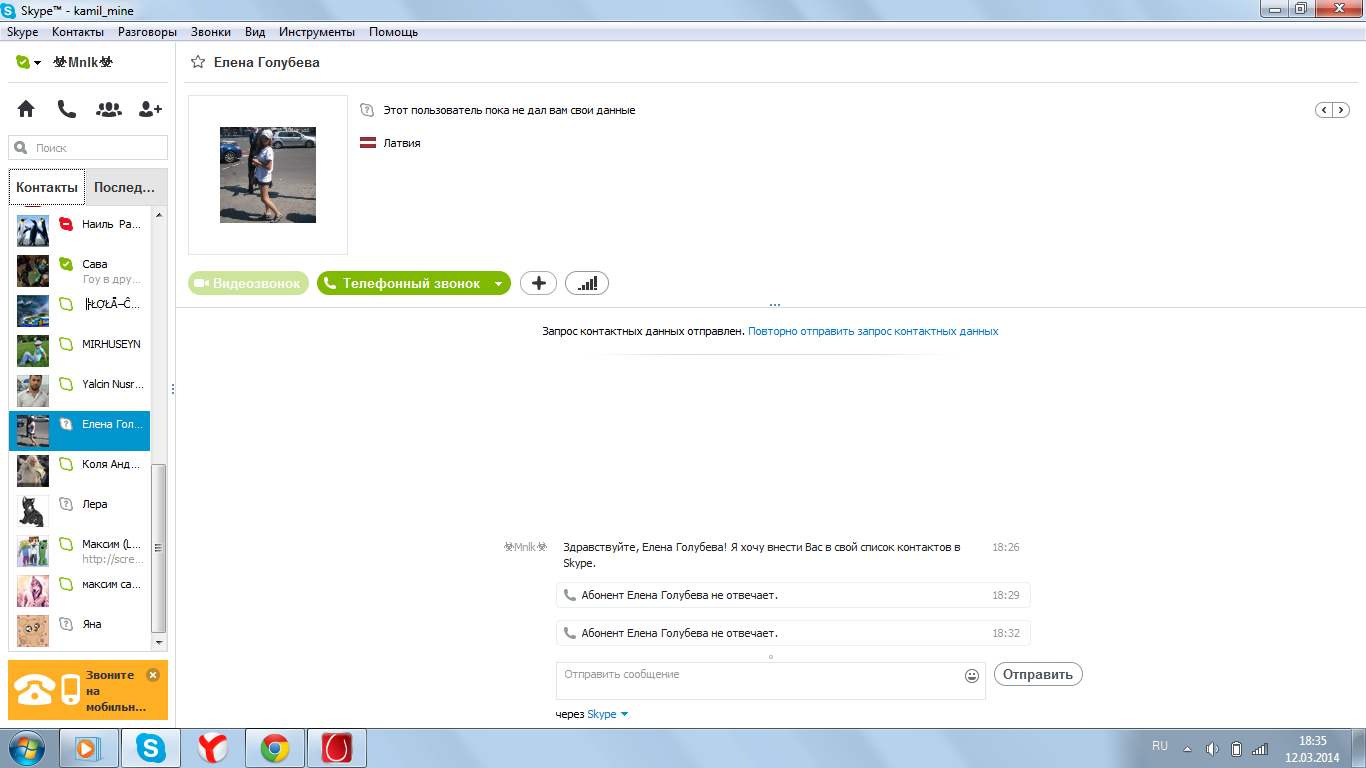
Task: Expand the Телефонный звонок dropdown arrow
Action: pos(498,284)
